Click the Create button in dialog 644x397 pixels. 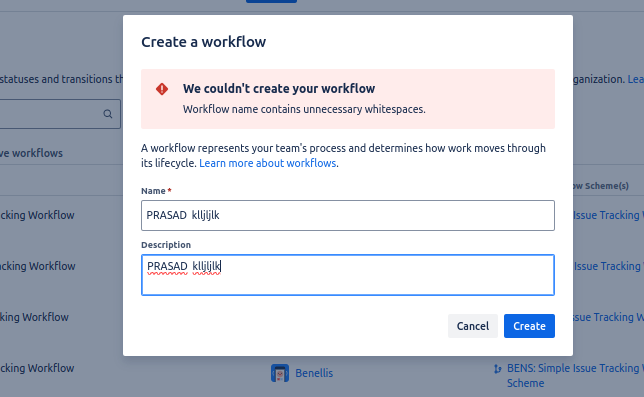[529, 326]
